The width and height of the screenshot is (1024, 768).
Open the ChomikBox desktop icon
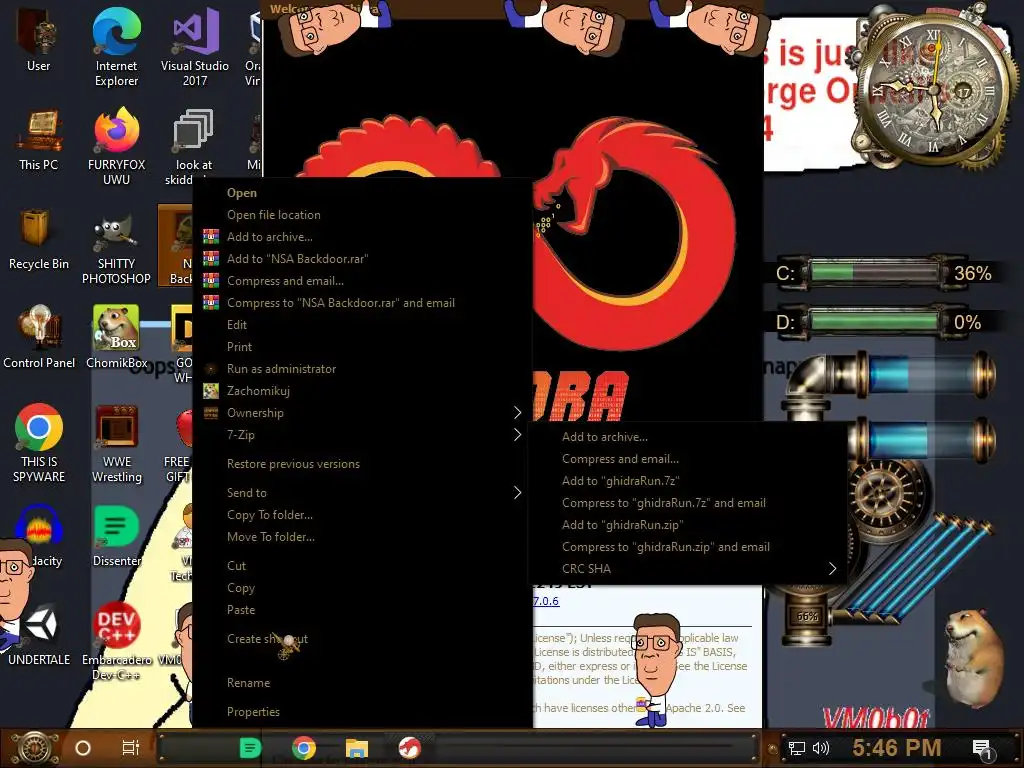pos(116,338)
